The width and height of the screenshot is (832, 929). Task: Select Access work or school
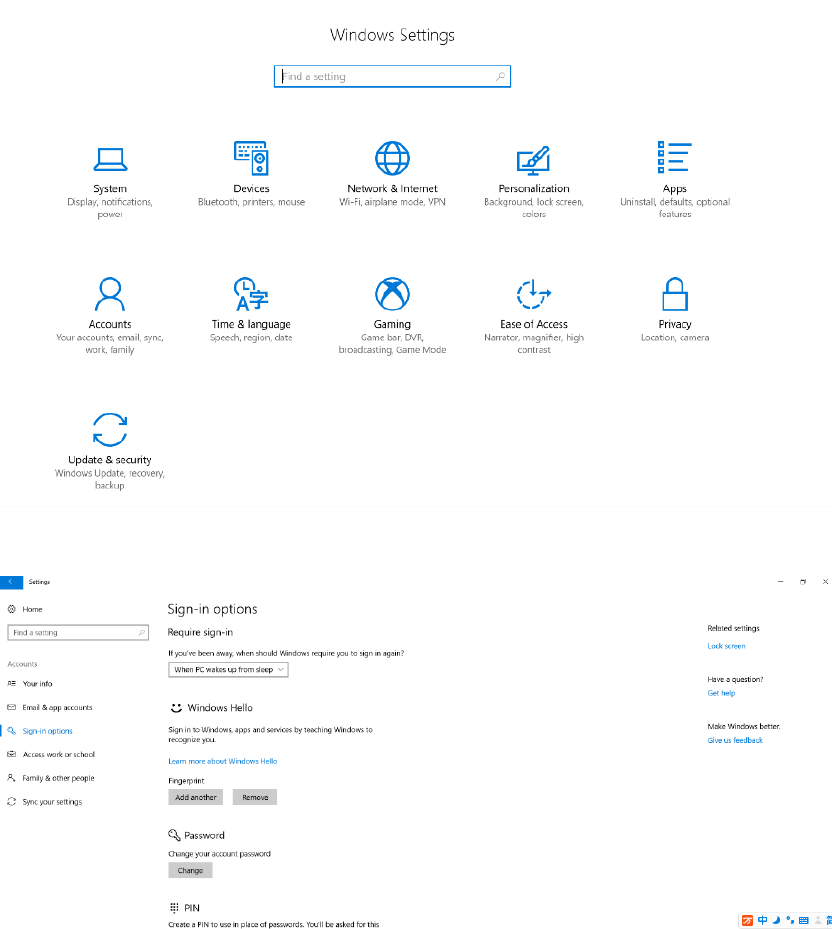51,754
